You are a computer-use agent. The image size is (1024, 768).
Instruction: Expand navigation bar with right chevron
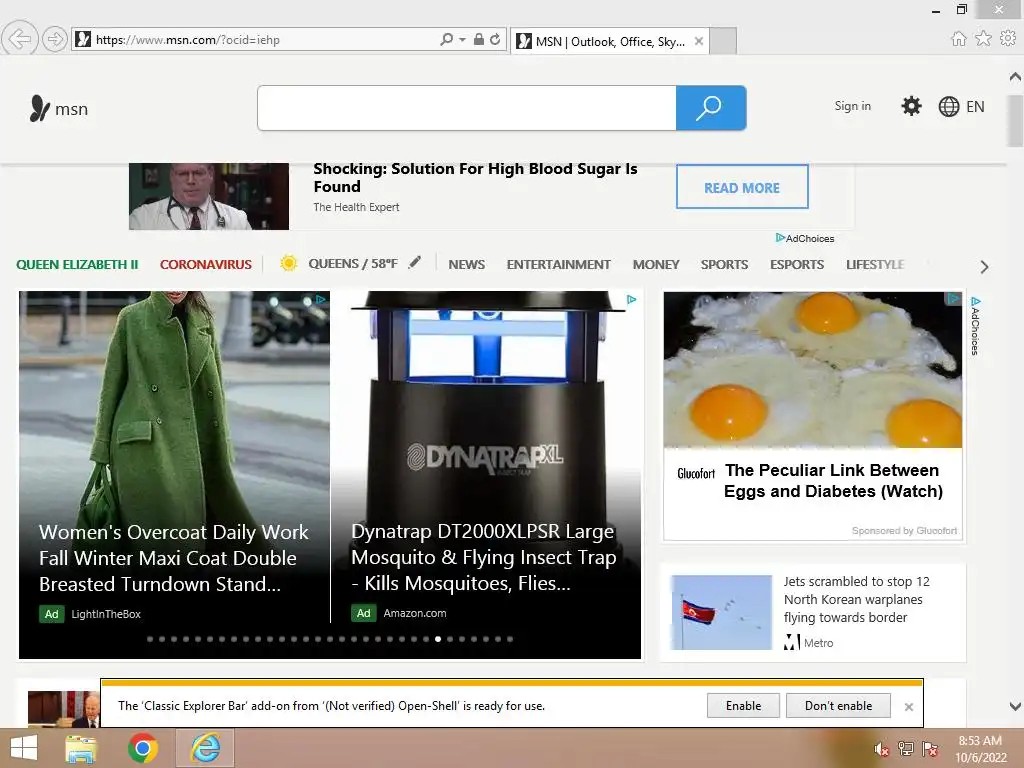[x=984, y=266]
